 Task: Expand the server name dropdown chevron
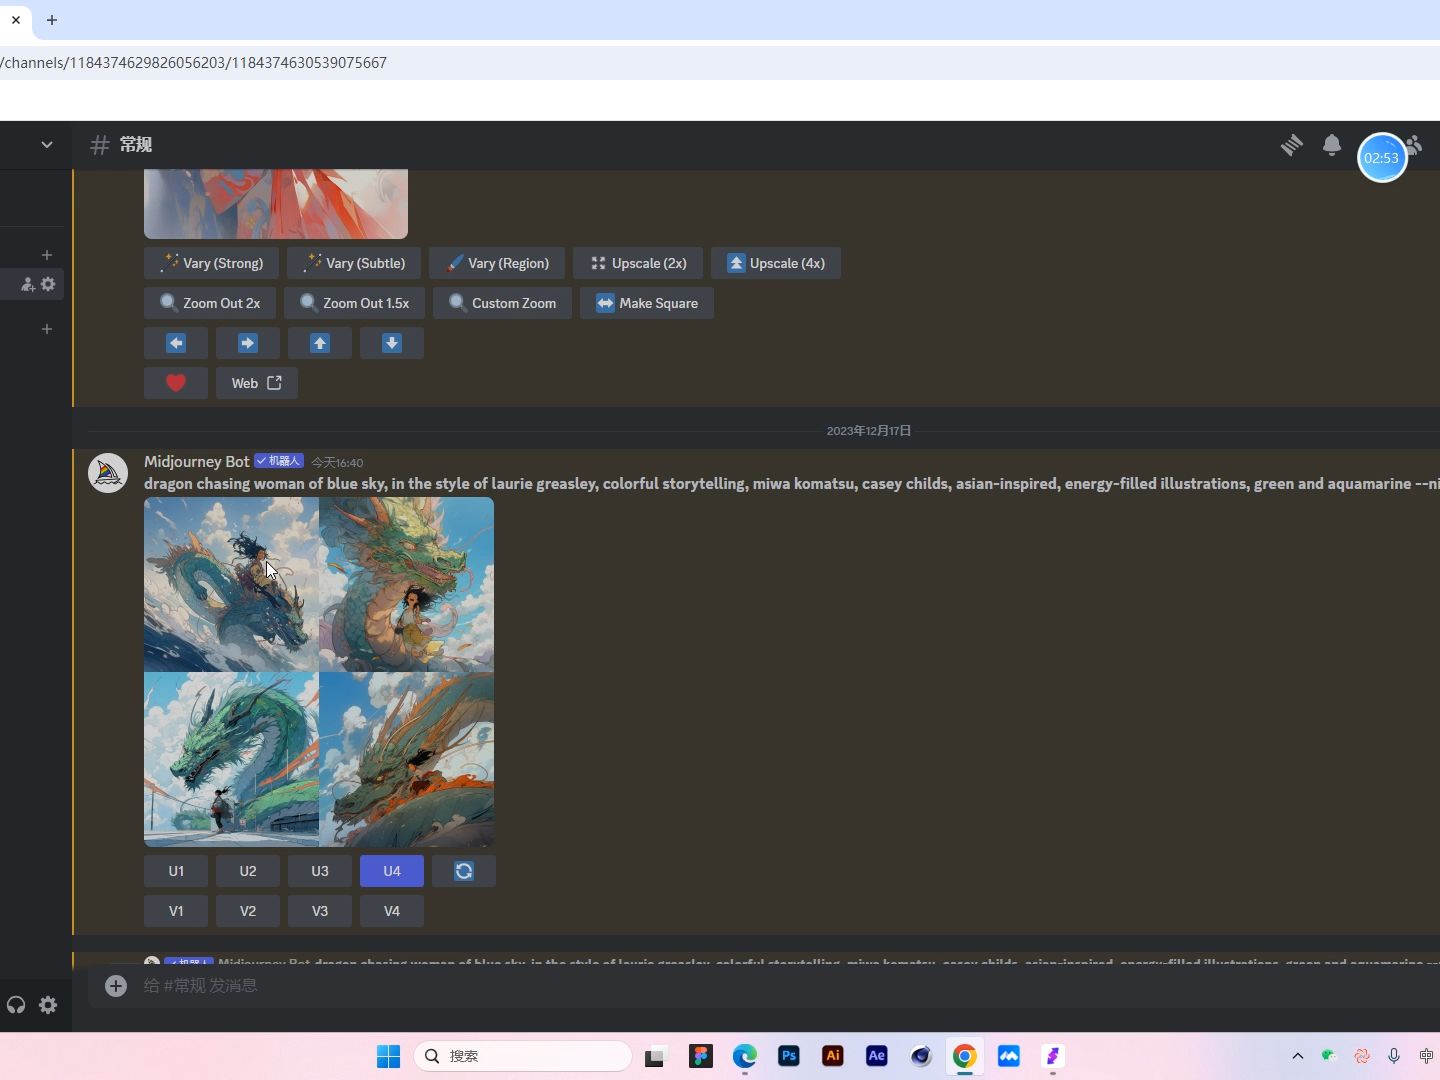pos(46,145)
